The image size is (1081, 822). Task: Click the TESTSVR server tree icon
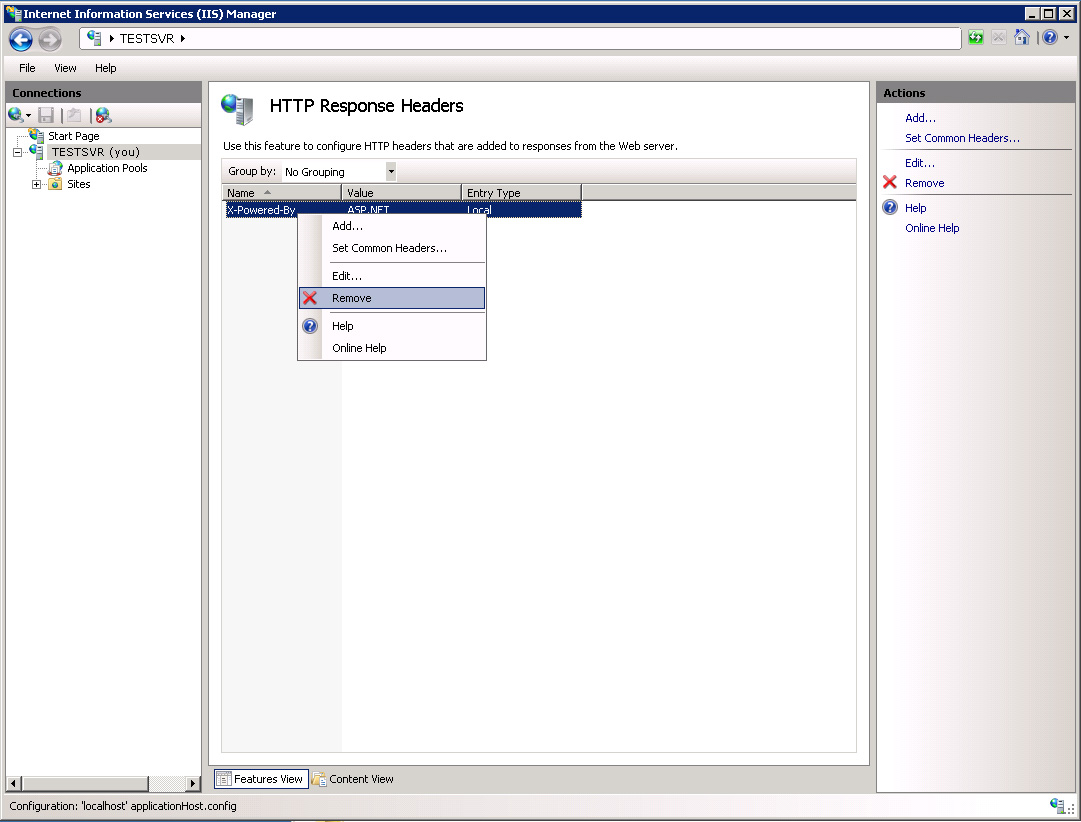tap(37, 152)
